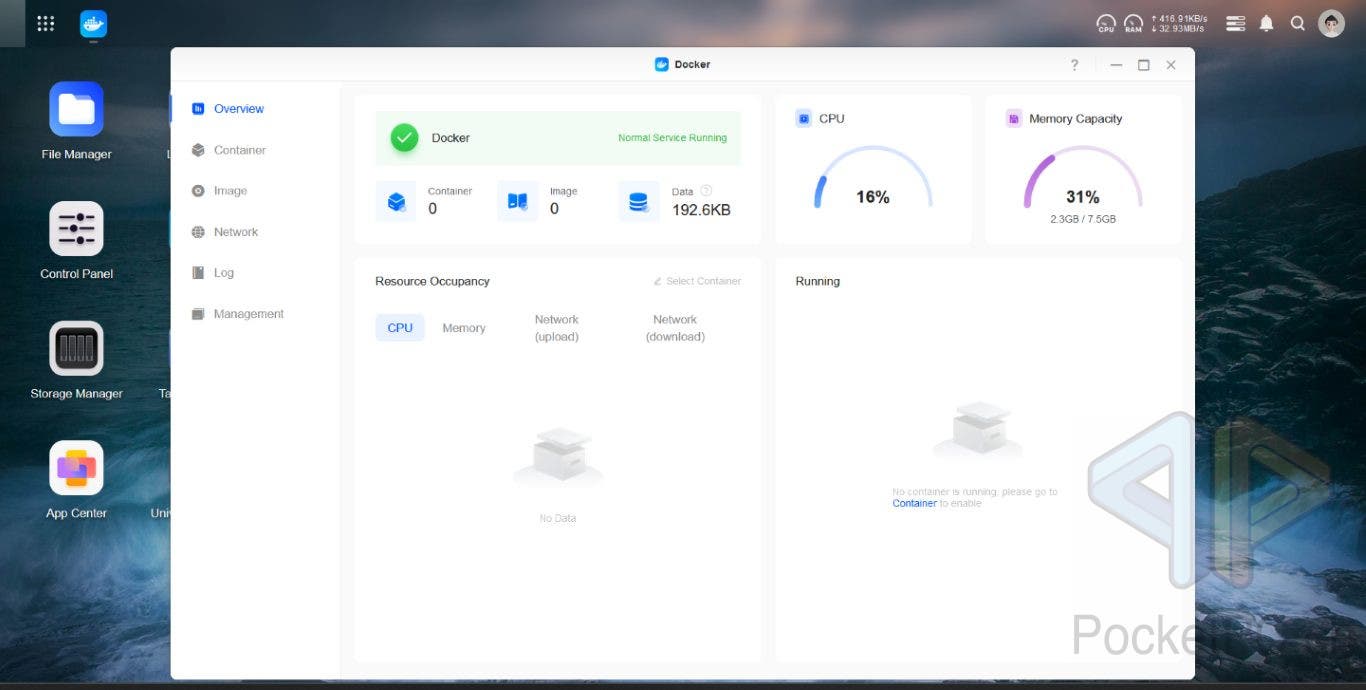Click the RAM monitor icon in top bar
This screenshot has width=1366, height=690.
pyautogui.click(x=1133, y=23)
